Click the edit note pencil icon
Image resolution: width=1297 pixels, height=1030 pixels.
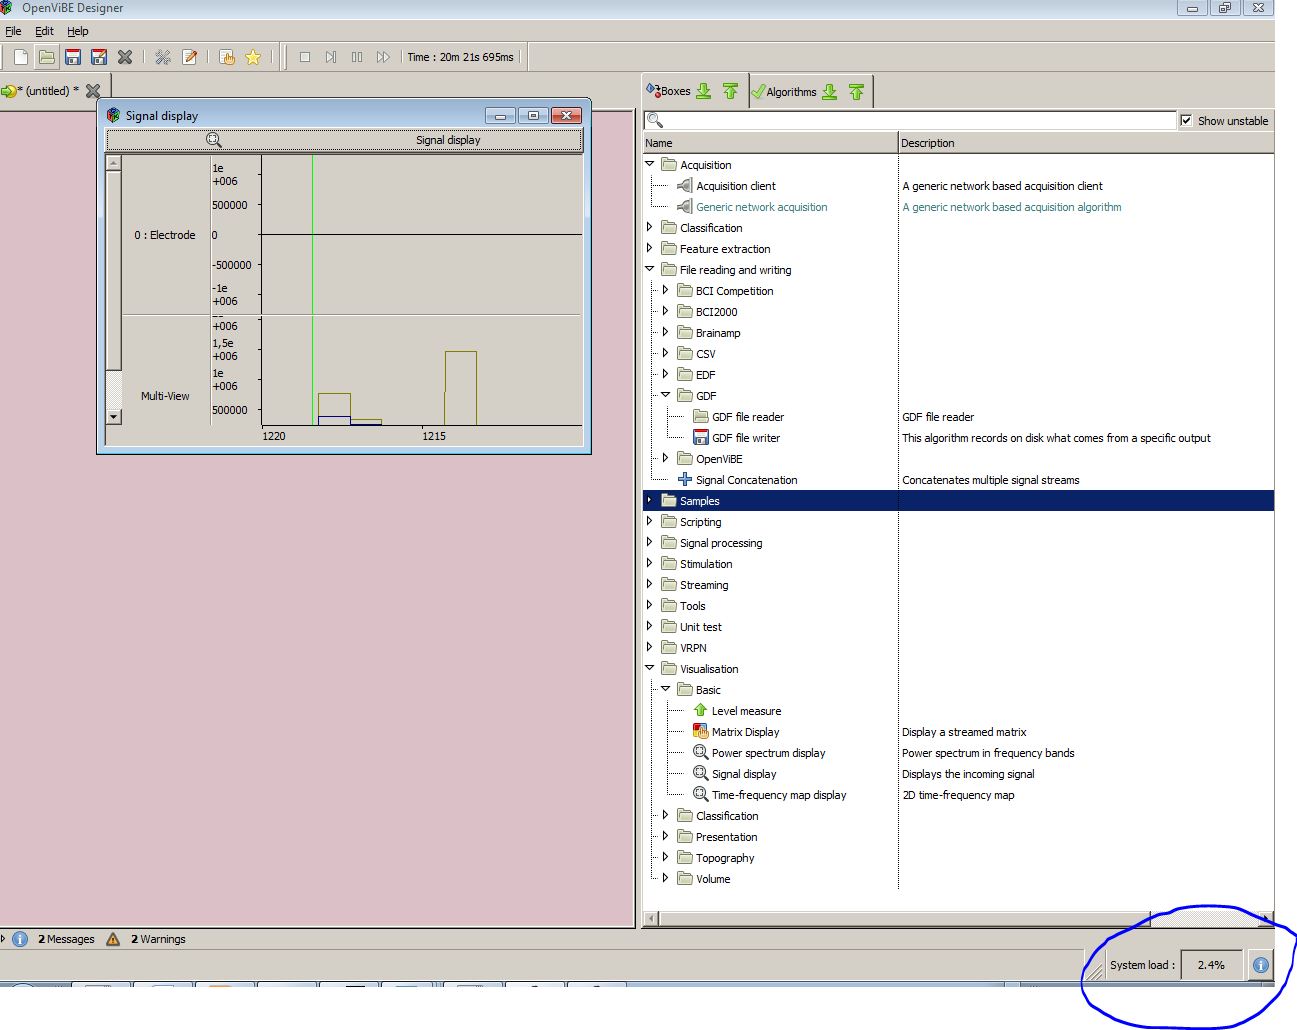[189, 57]
